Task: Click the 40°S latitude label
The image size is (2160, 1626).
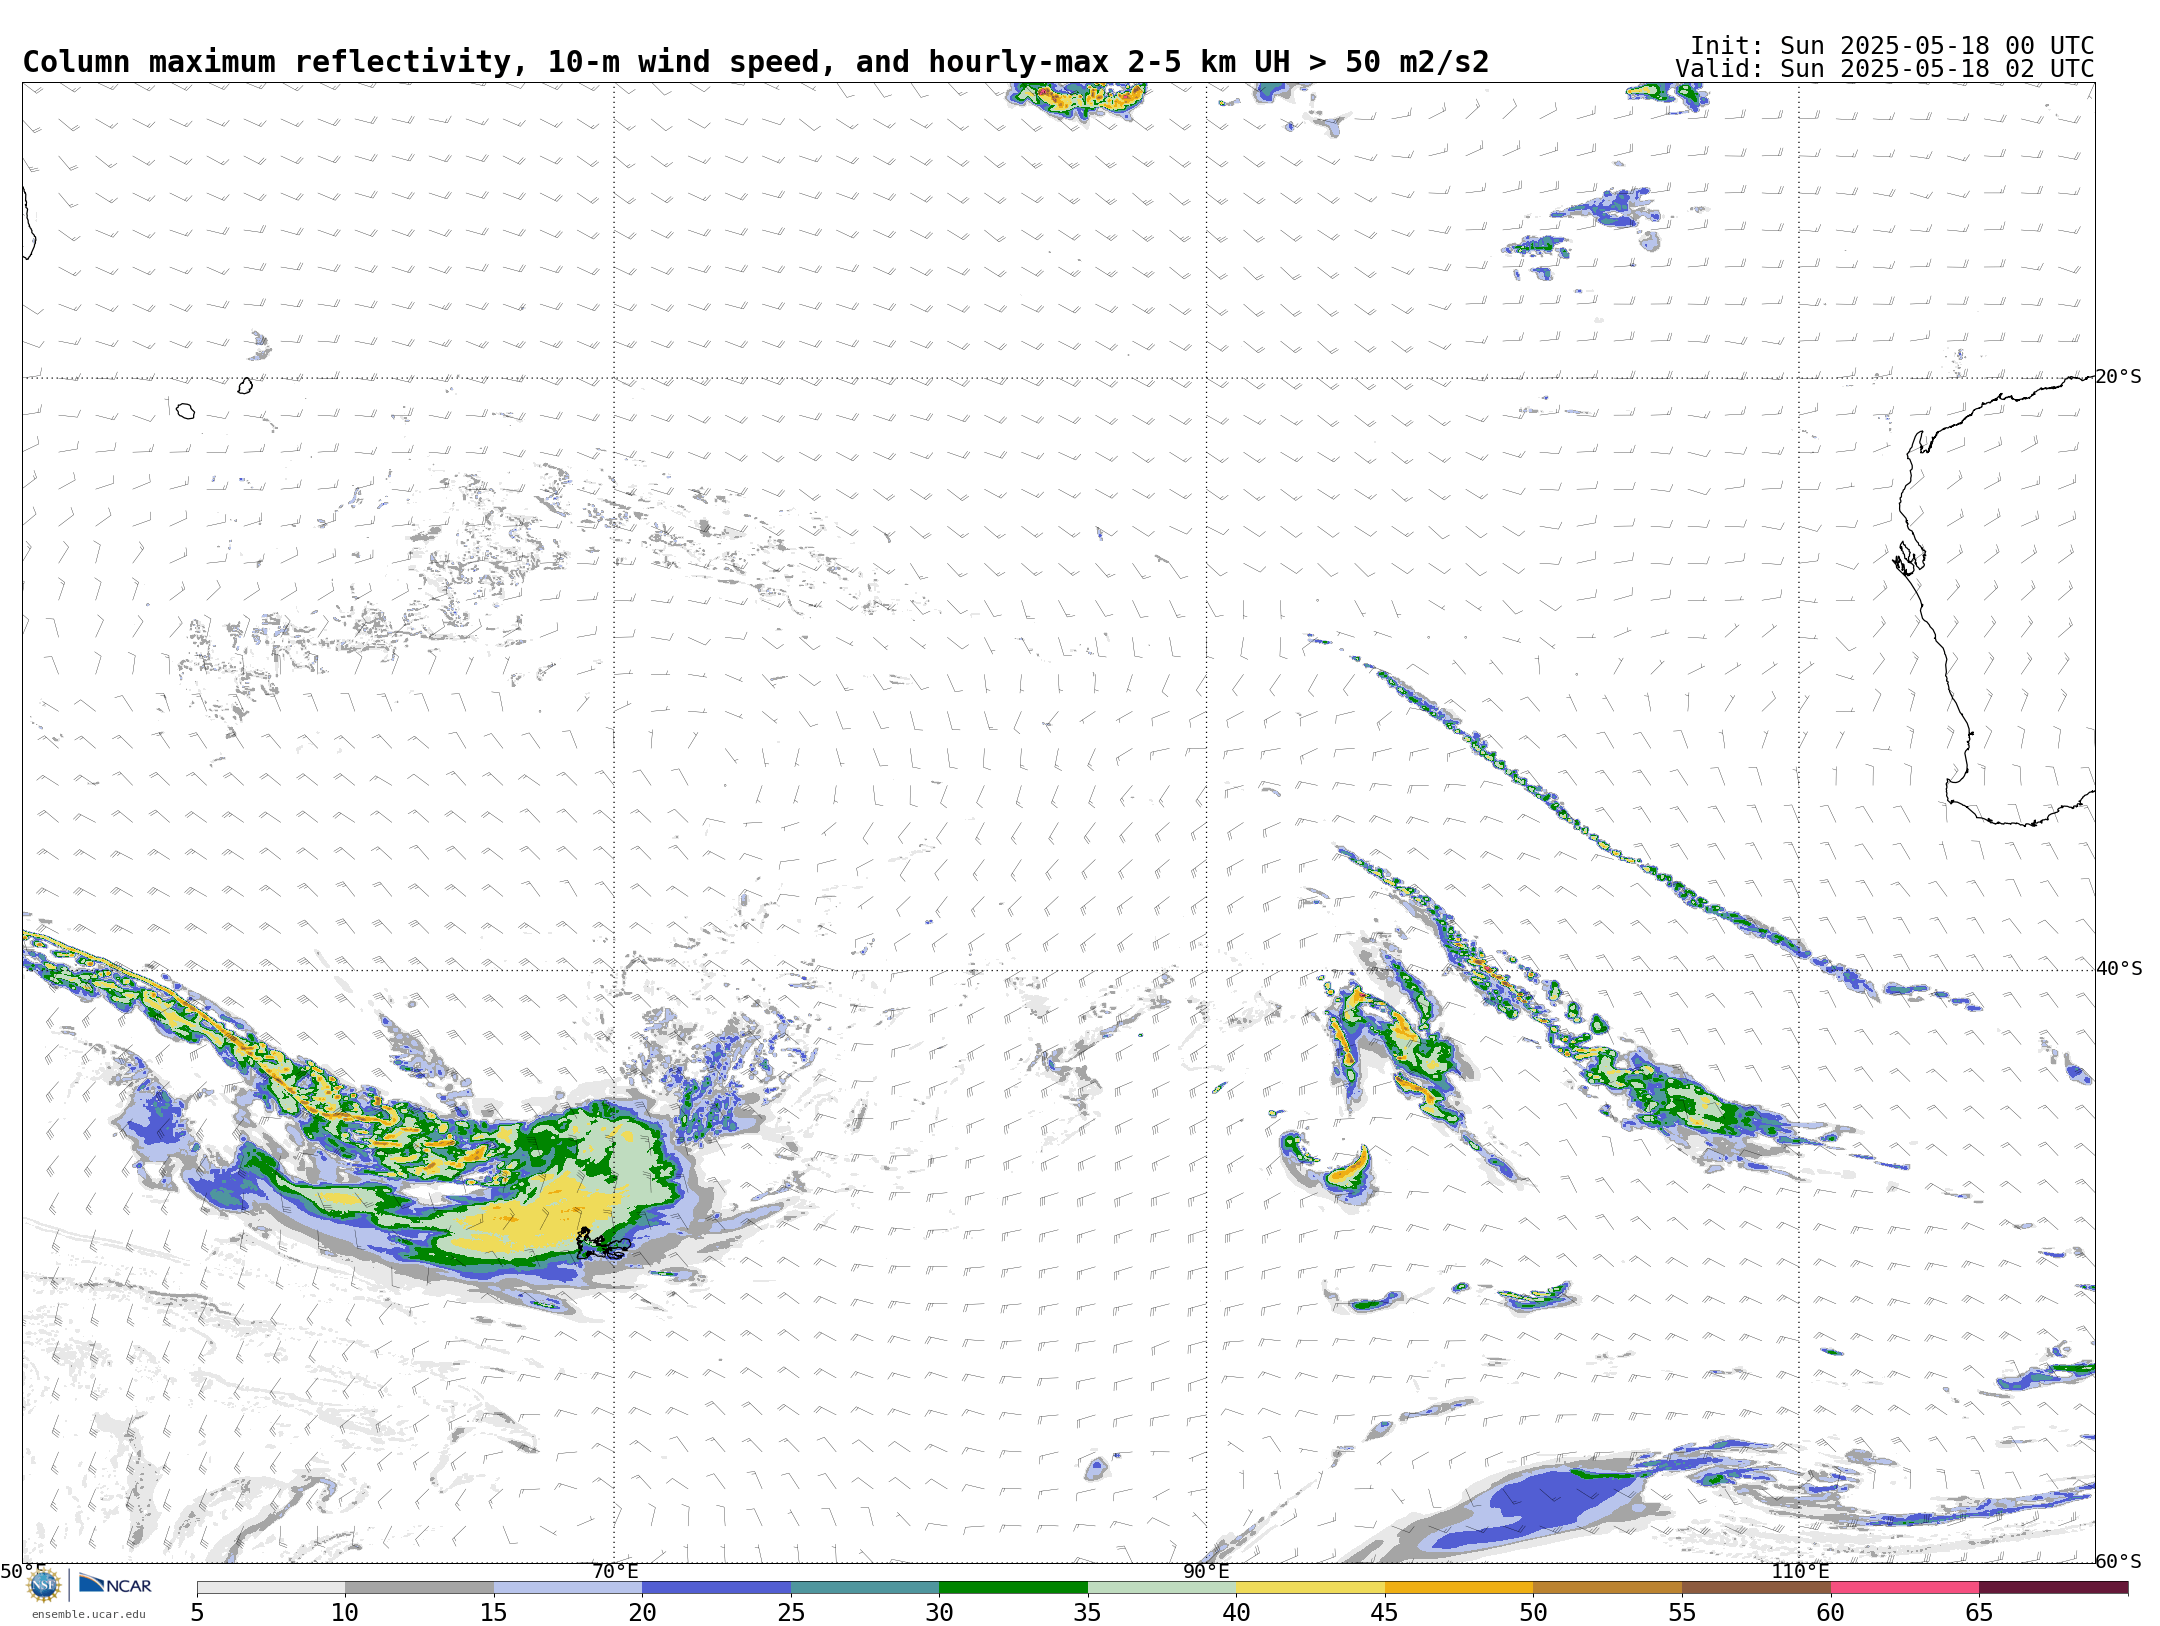Action: click(2118, 969)
